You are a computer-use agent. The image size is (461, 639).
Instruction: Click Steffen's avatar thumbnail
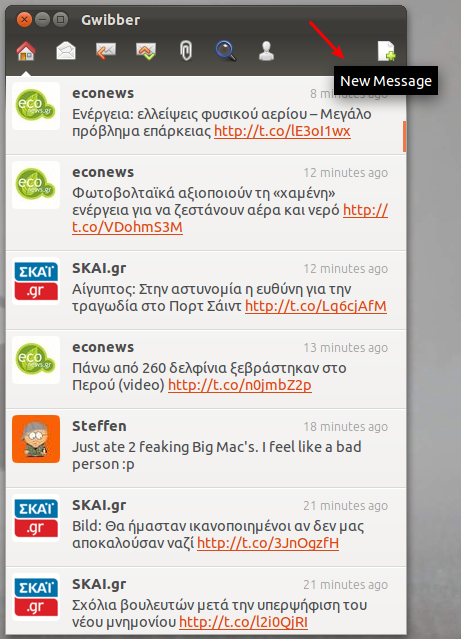coord(36,439)
